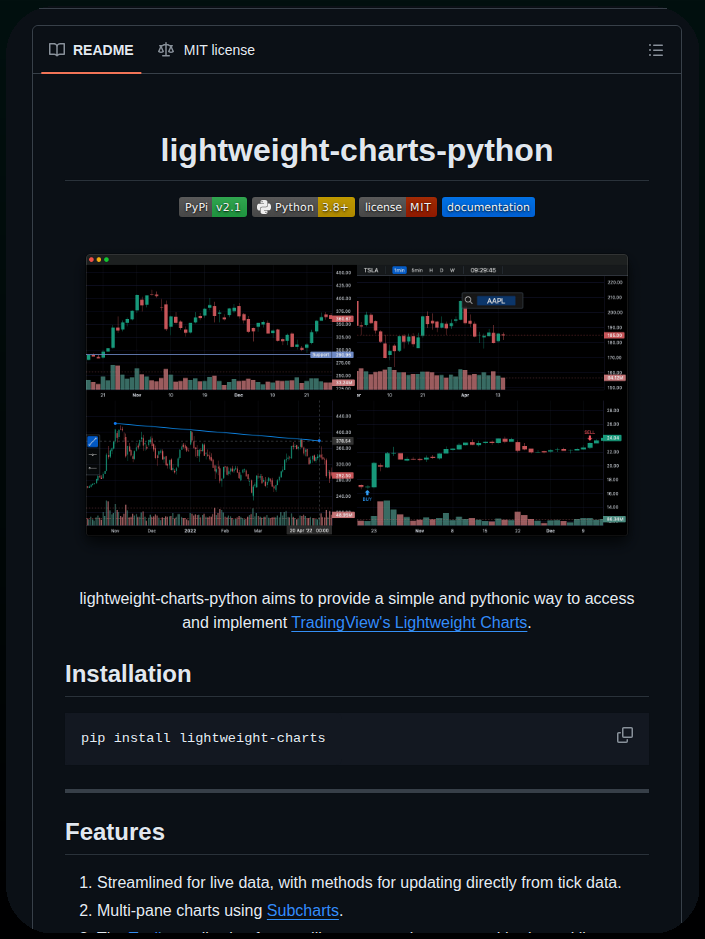
Task: Click the Python 3.8+ badge
Action: tap(303, 207)
